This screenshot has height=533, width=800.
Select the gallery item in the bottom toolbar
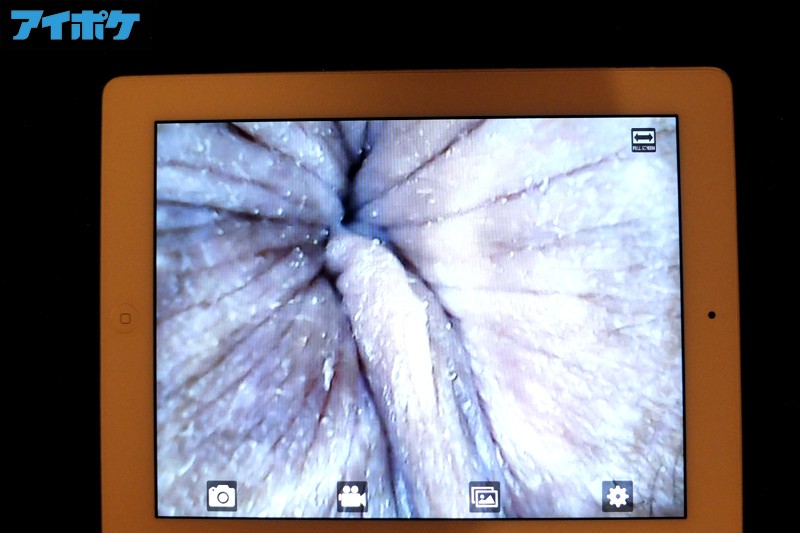[485, 495]
